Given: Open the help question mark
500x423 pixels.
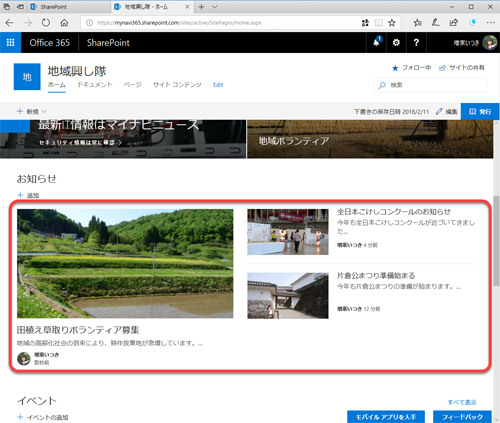Looking at the screenshot, I should tap(416, 43).
